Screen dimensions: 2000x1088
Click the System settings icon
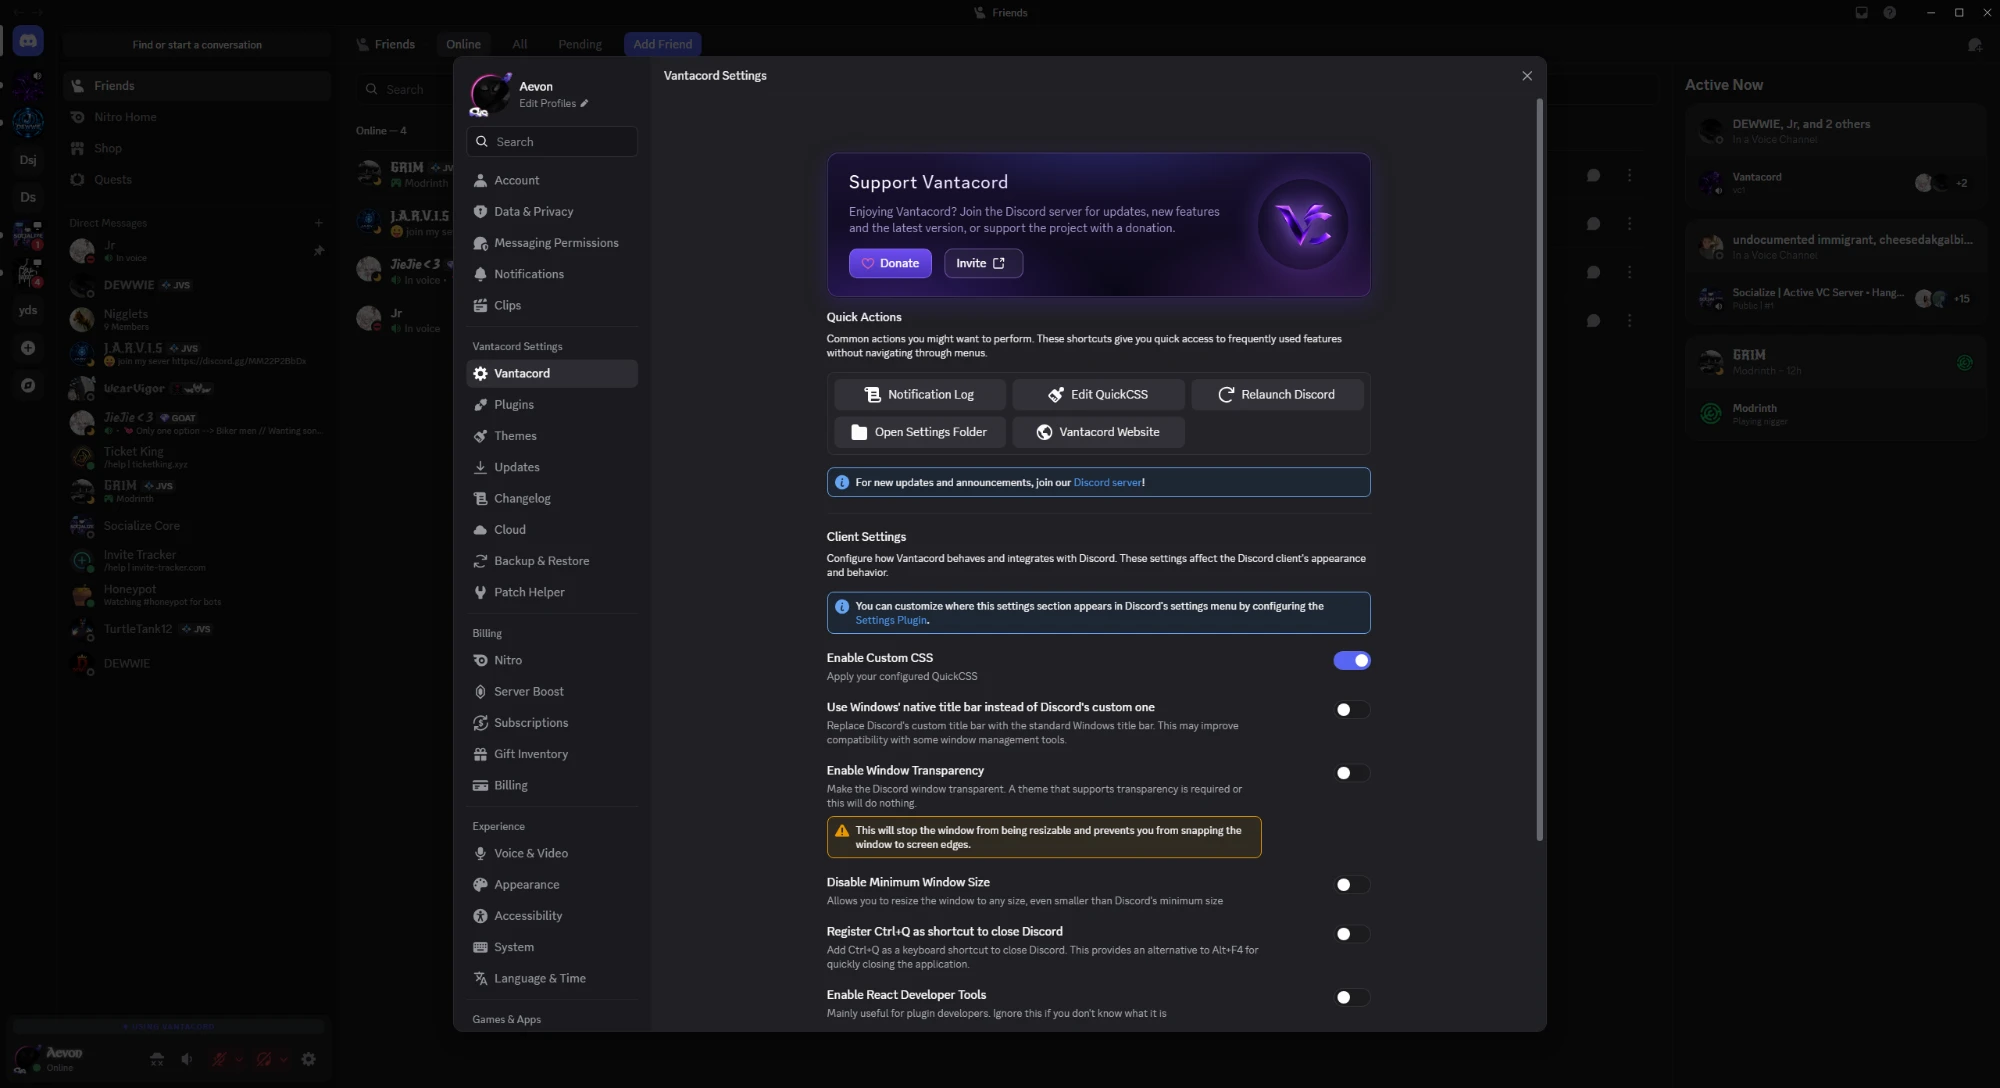[x=480, y=947]
